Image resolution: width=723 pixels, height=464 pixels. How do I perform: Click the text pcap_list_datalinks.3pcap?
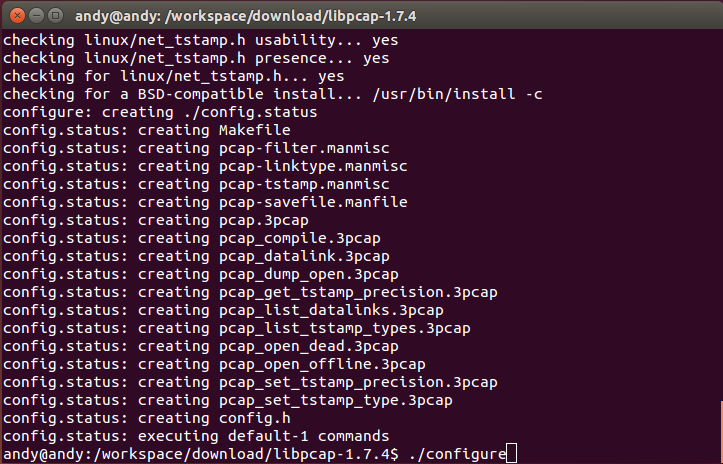pyautogui.click(x=331, y=310)
